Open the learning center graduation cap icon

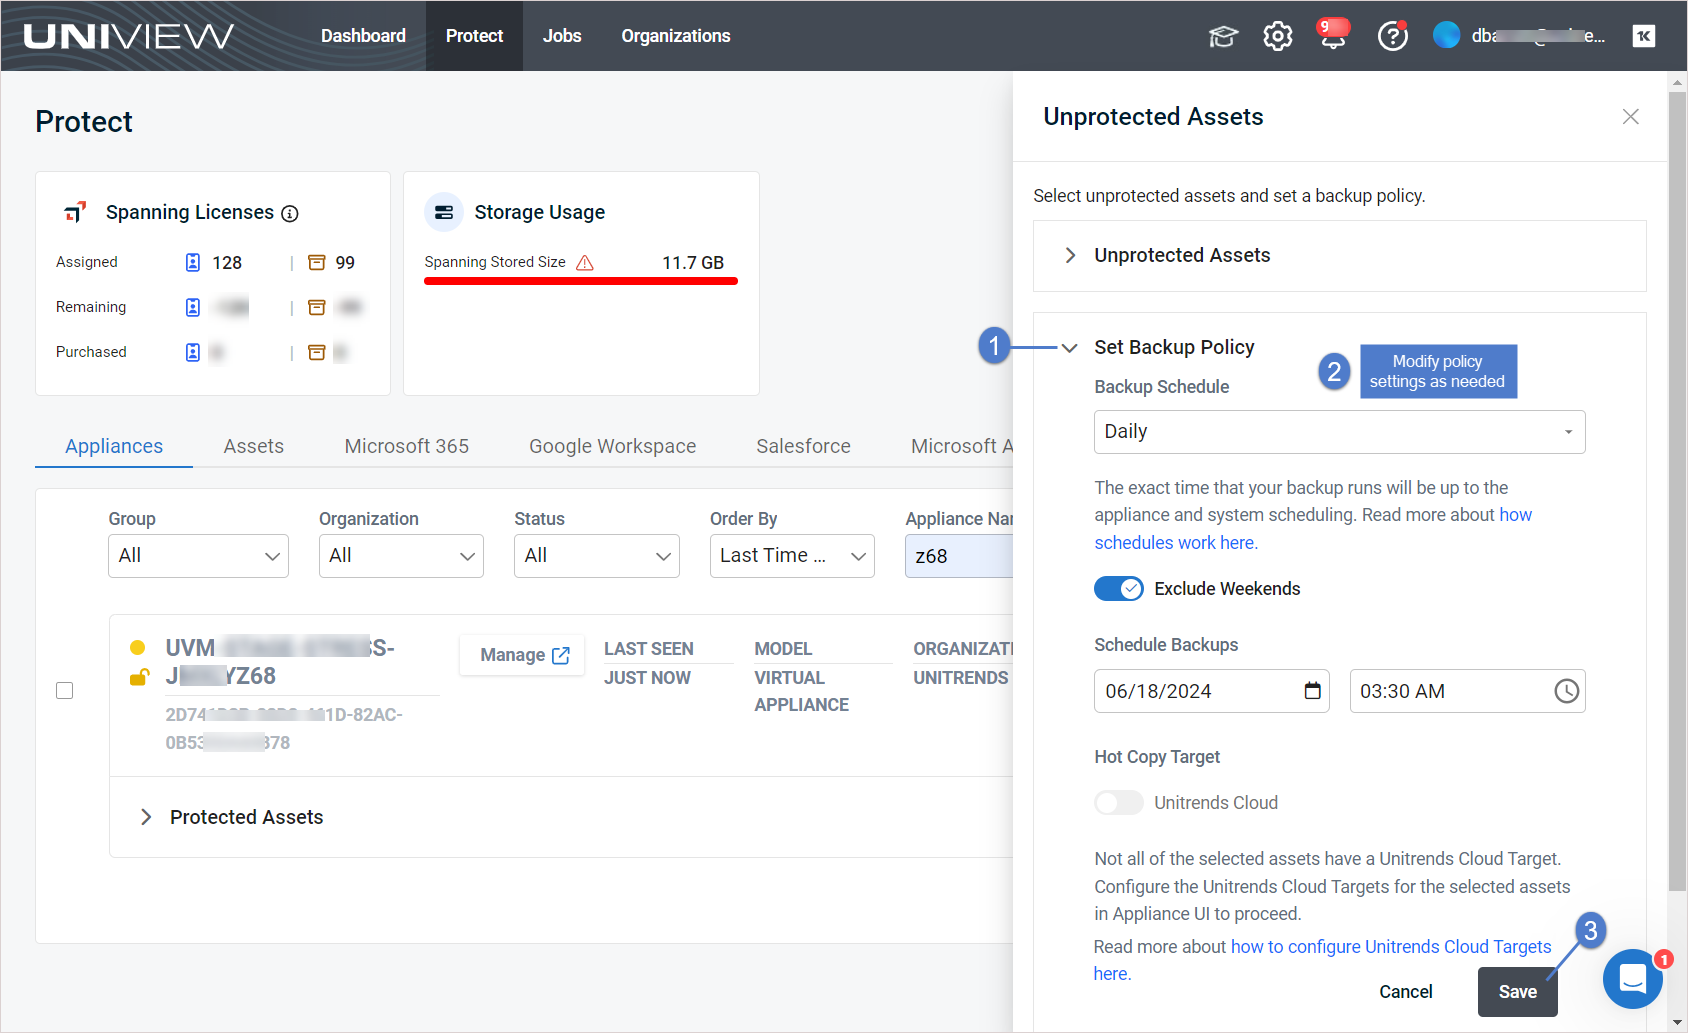(1223, 37)
